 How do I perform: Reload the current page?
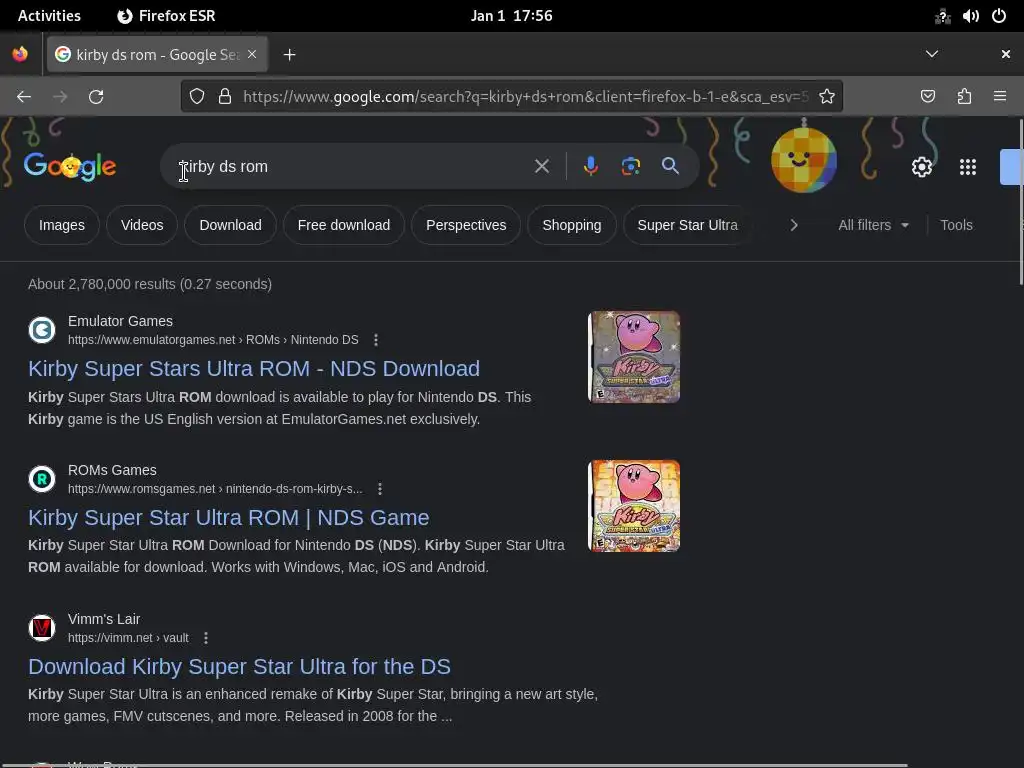tap(96, 97)
